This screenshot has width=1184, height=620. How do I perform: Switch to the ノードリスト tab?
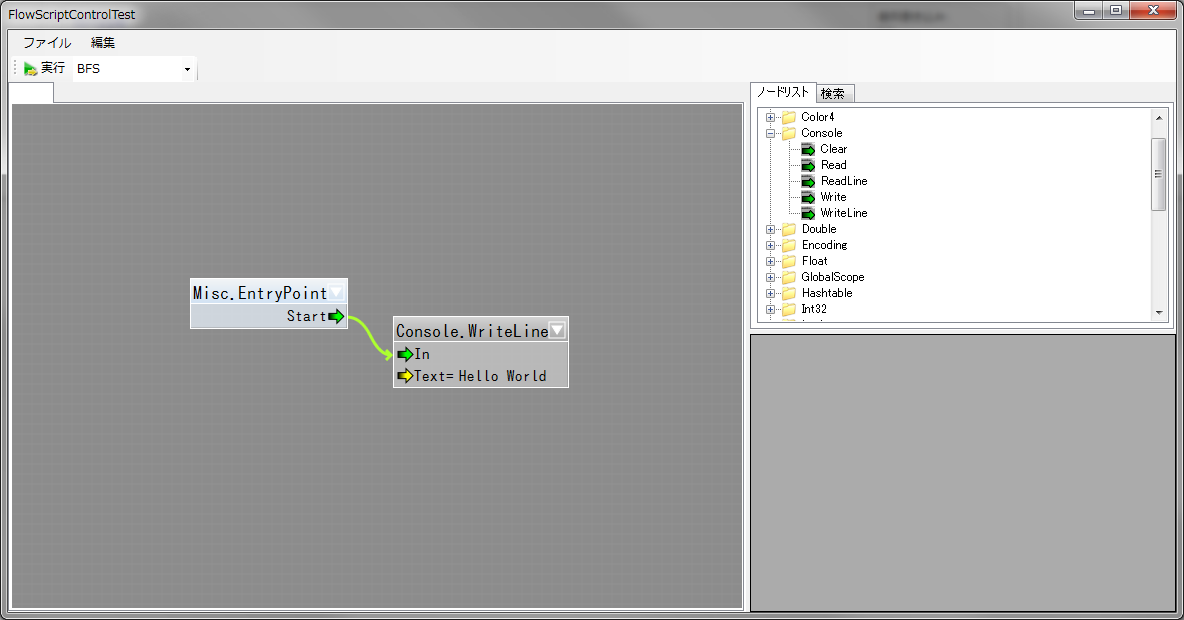click(x=783, y=92)
